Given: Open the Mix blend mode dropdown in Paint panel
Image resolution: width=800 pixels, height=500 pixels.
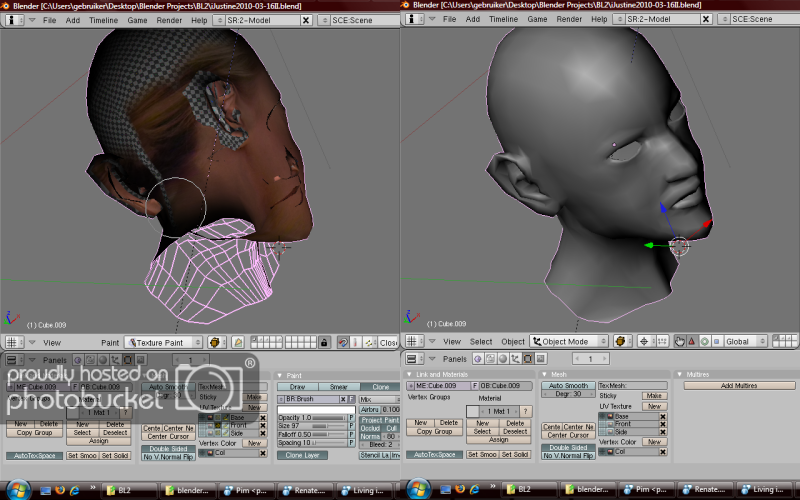Looking at the screenshot, I should pyautogui.click(x=380, y=399).
